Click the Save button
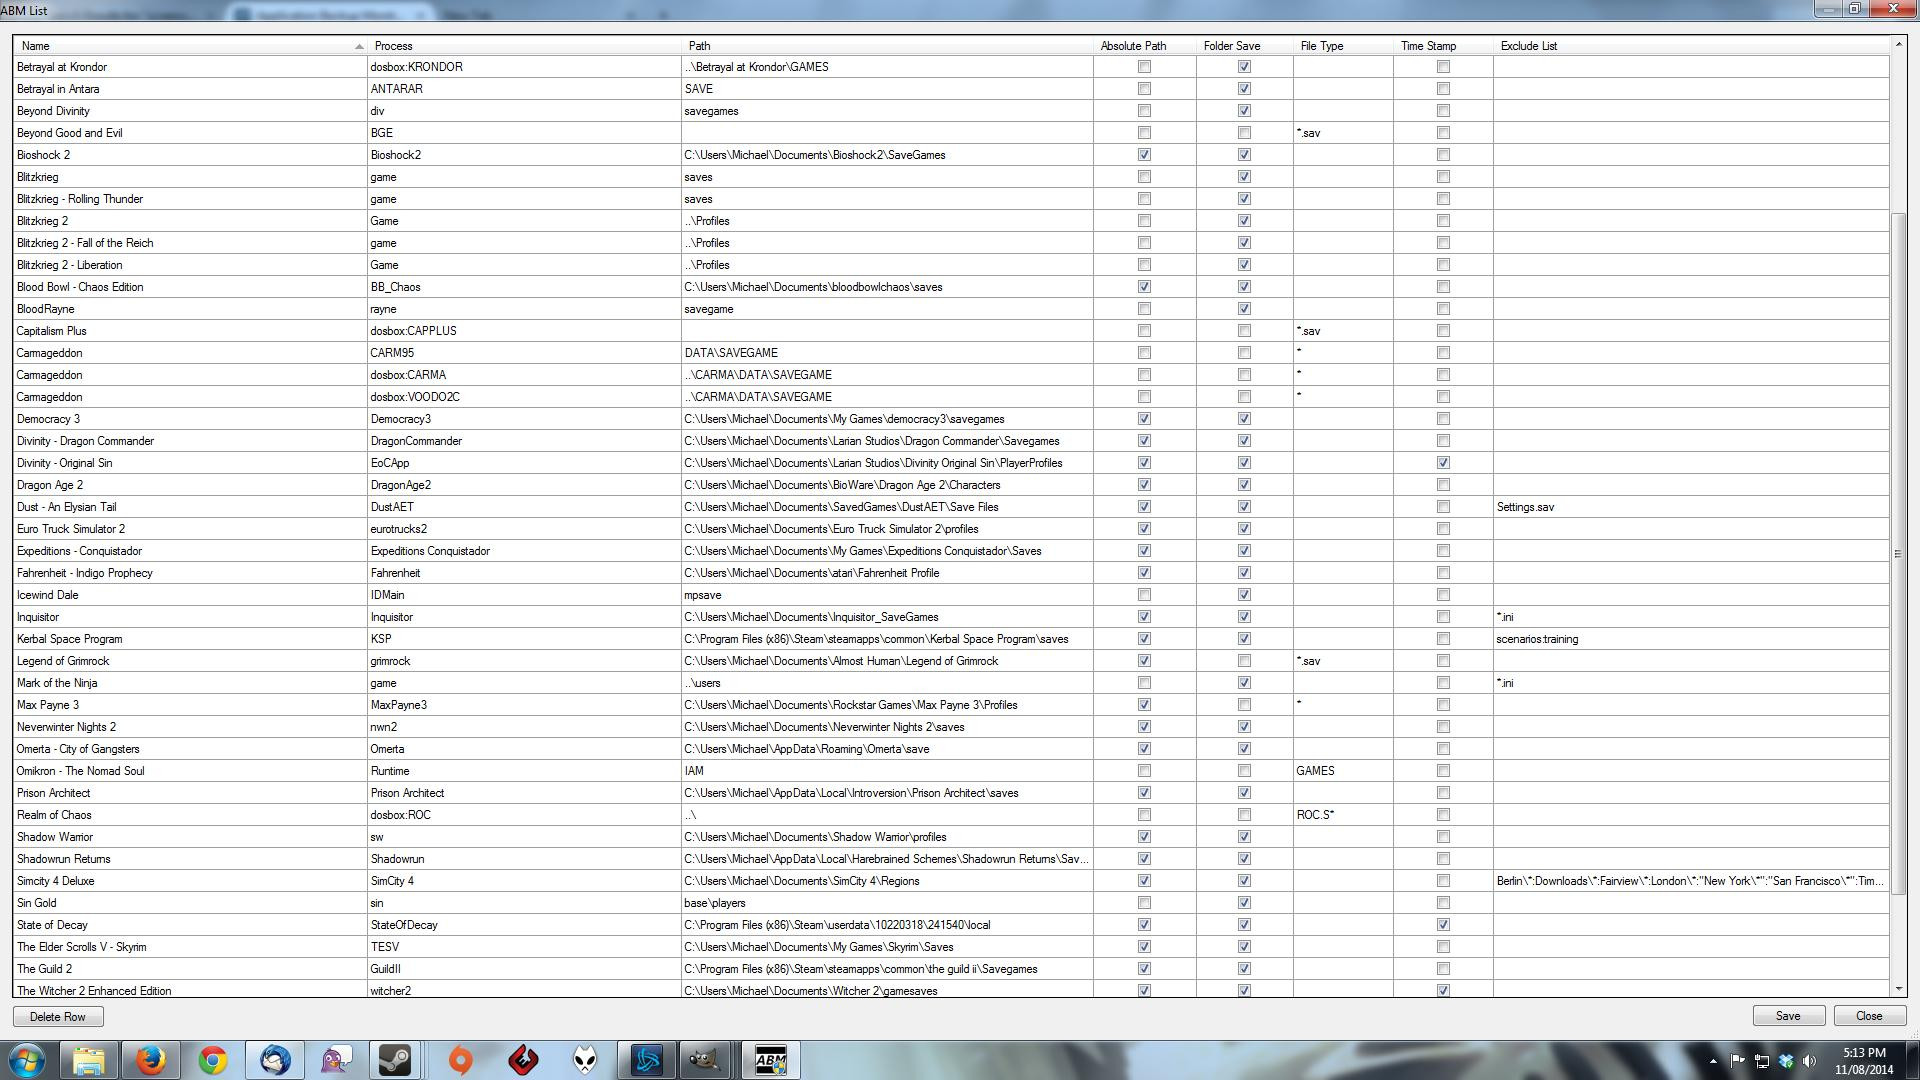1920x1080 pixels. [1788, 1016]
